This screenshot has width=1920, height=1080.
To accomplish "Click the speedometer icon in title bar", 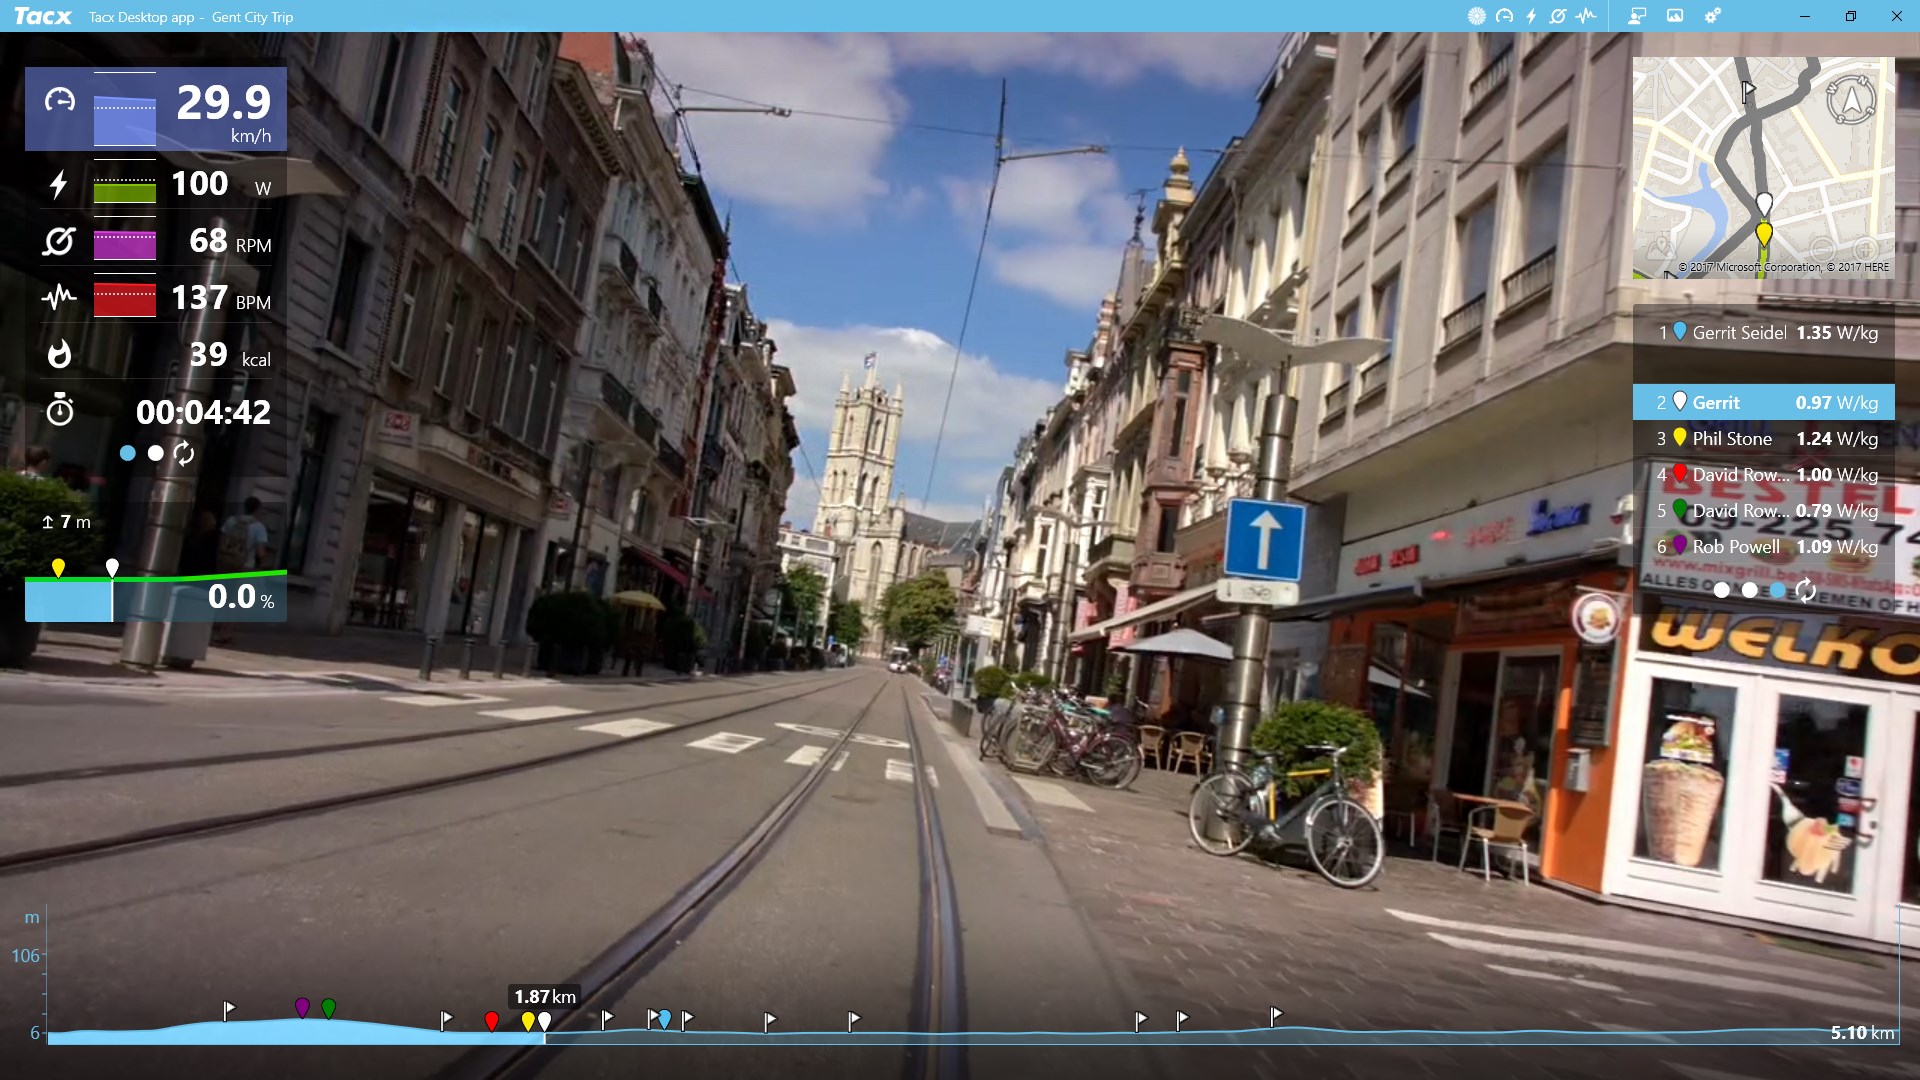I will pyautogui.click(x=1504, y=16).
